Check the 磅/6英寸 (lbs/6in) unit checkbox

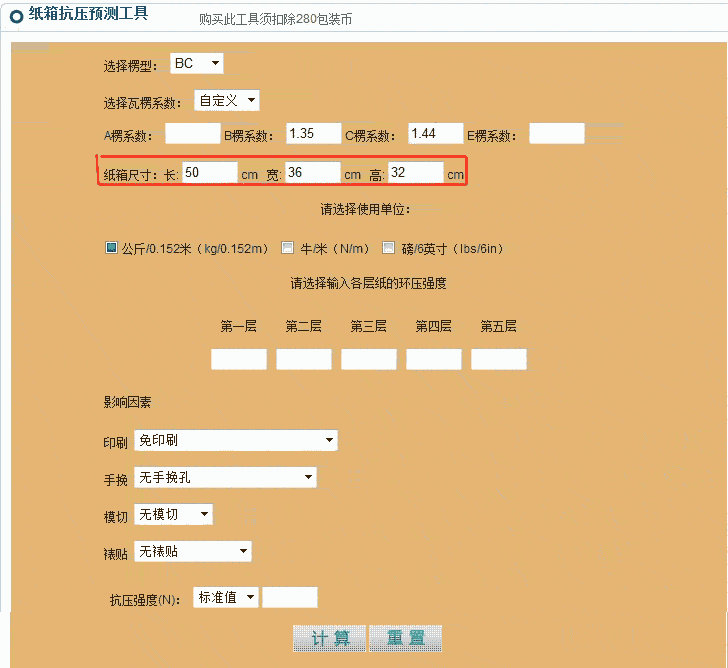[389, 248]
